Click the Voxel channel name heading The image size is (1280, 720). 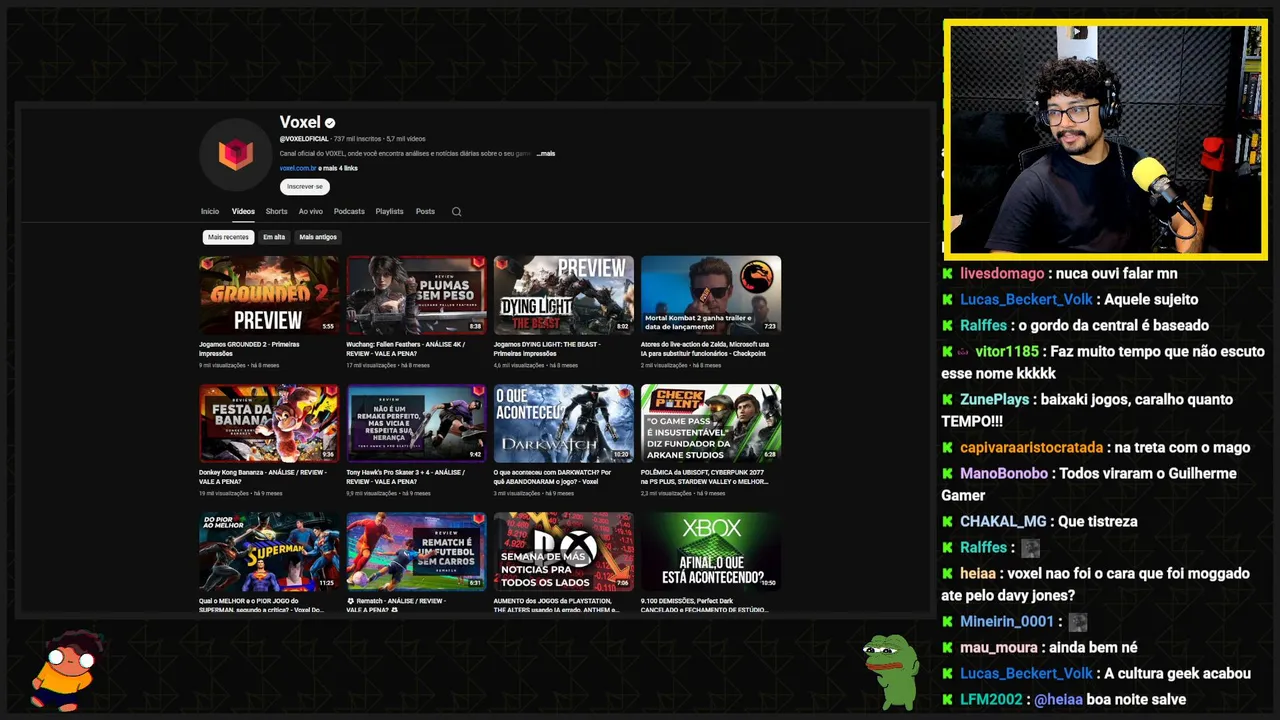(x=300, y=122)
